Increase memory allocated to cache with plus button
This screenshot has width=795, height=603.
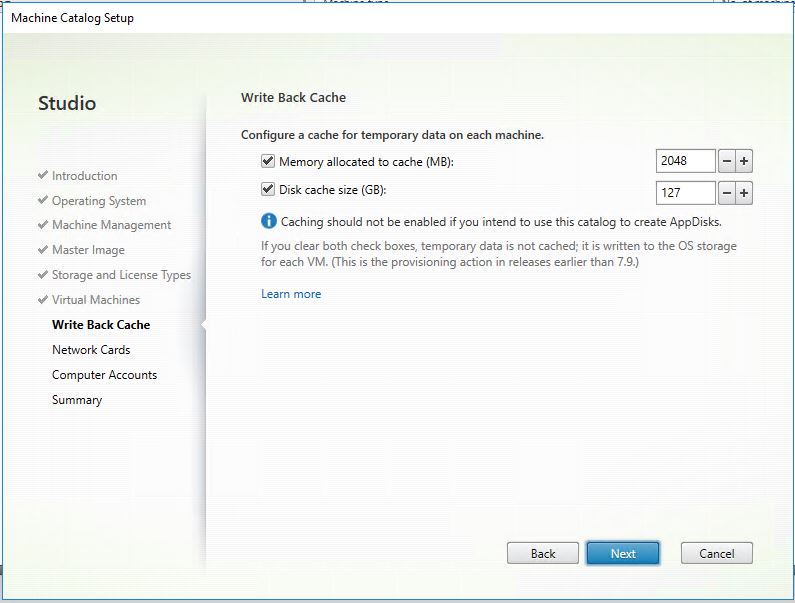[744, 161]
